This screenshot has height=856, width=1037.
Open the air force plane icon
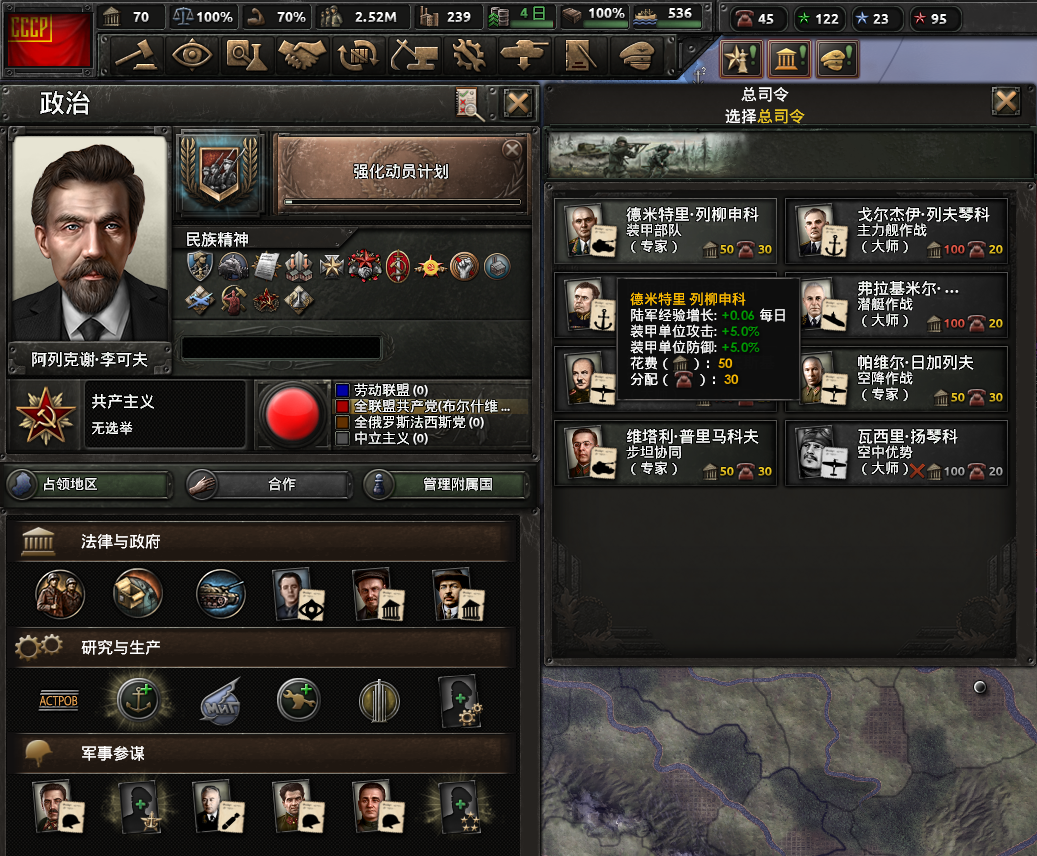point(523,56)
